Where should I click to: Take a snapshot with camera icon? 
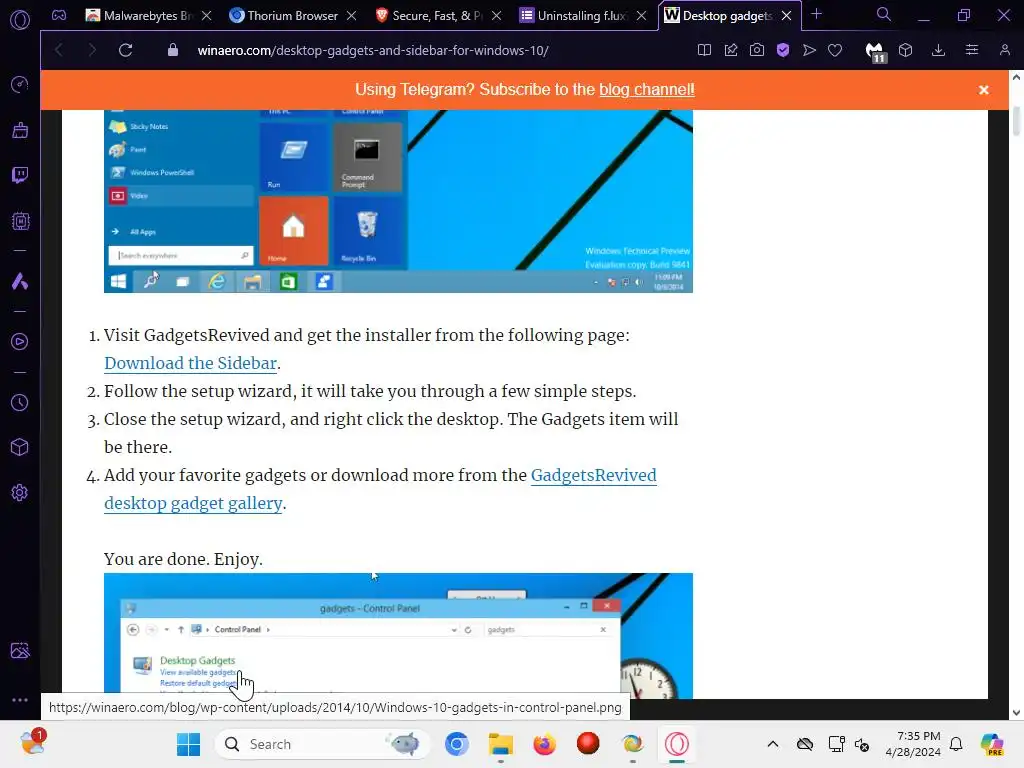pos(757,50)
